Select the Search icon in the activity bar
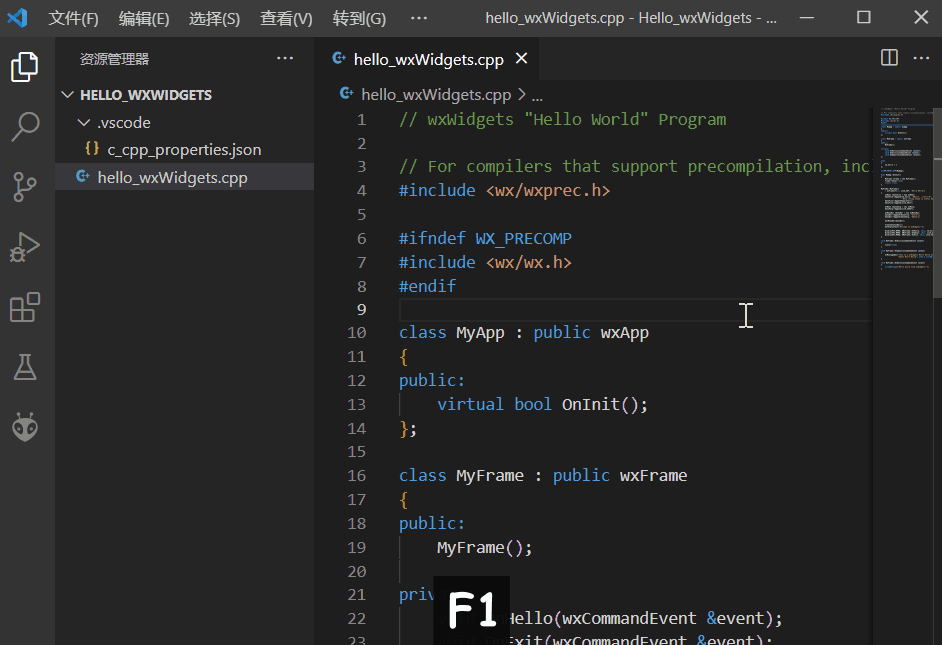 point(24,127)
